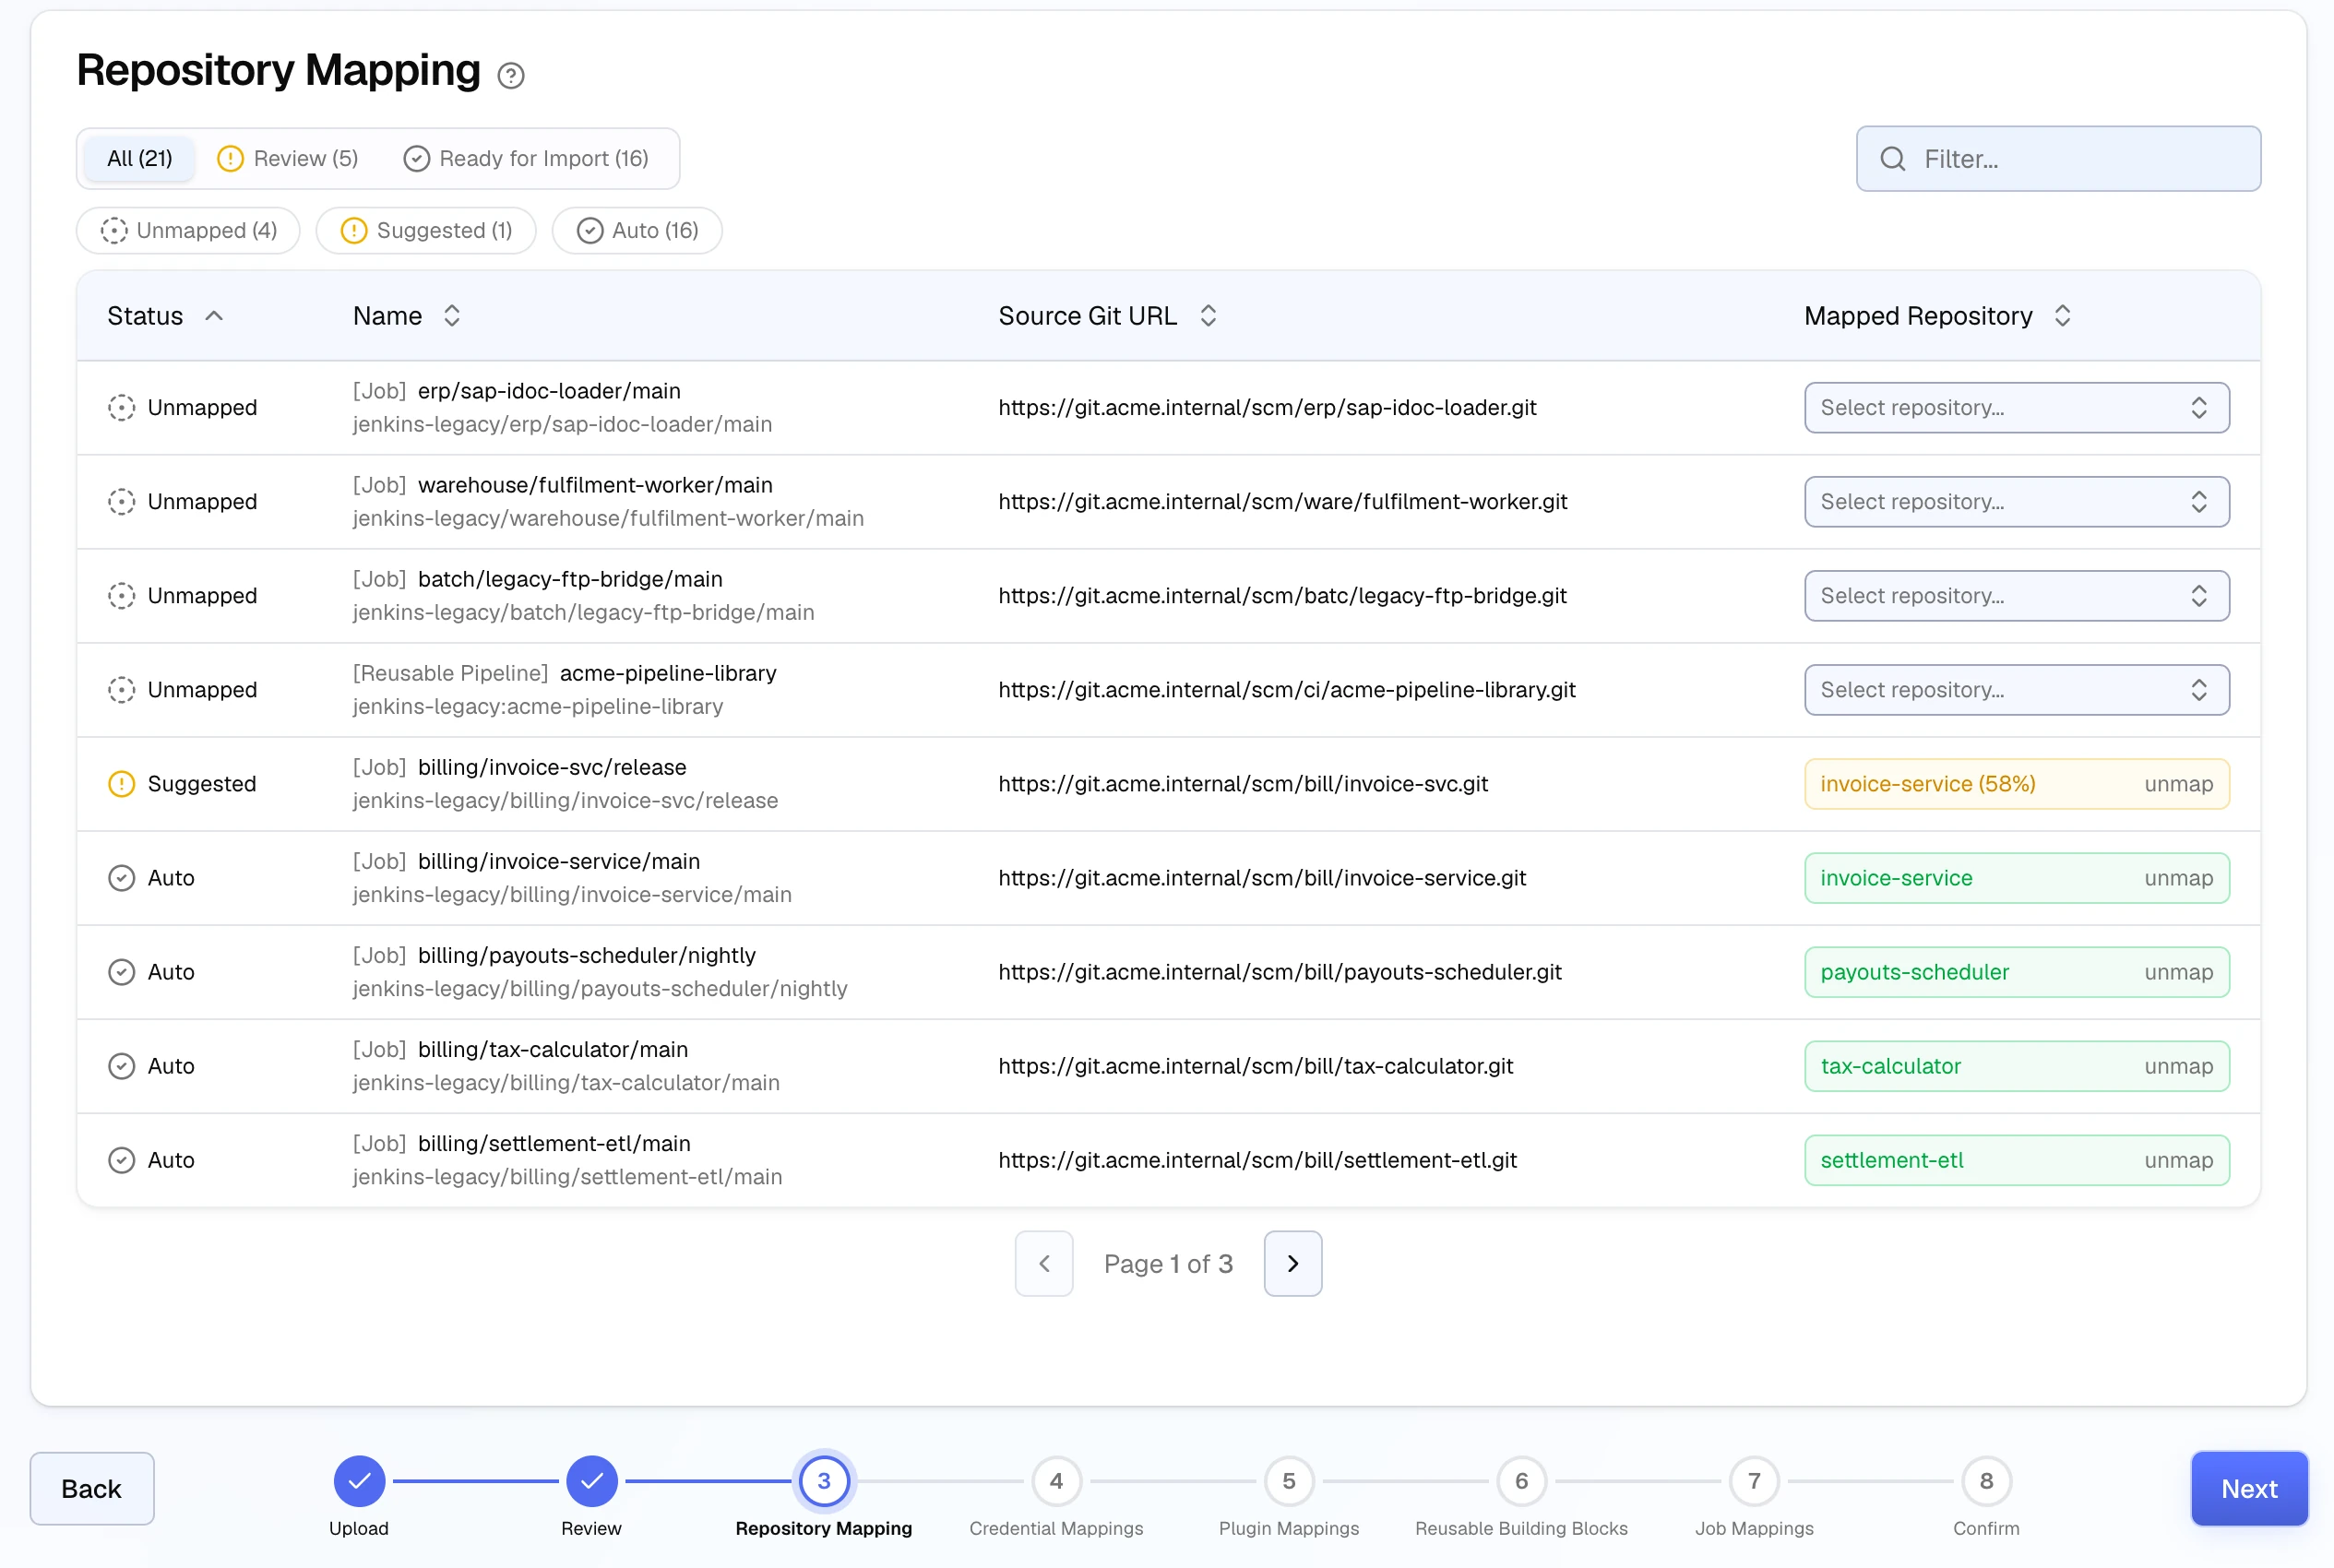Image resolution: width=2334 pixels, height=1568 pixels.
Task: Open the repository dropdown for fulfilment-worker
Action: (x=2016, y=502)
